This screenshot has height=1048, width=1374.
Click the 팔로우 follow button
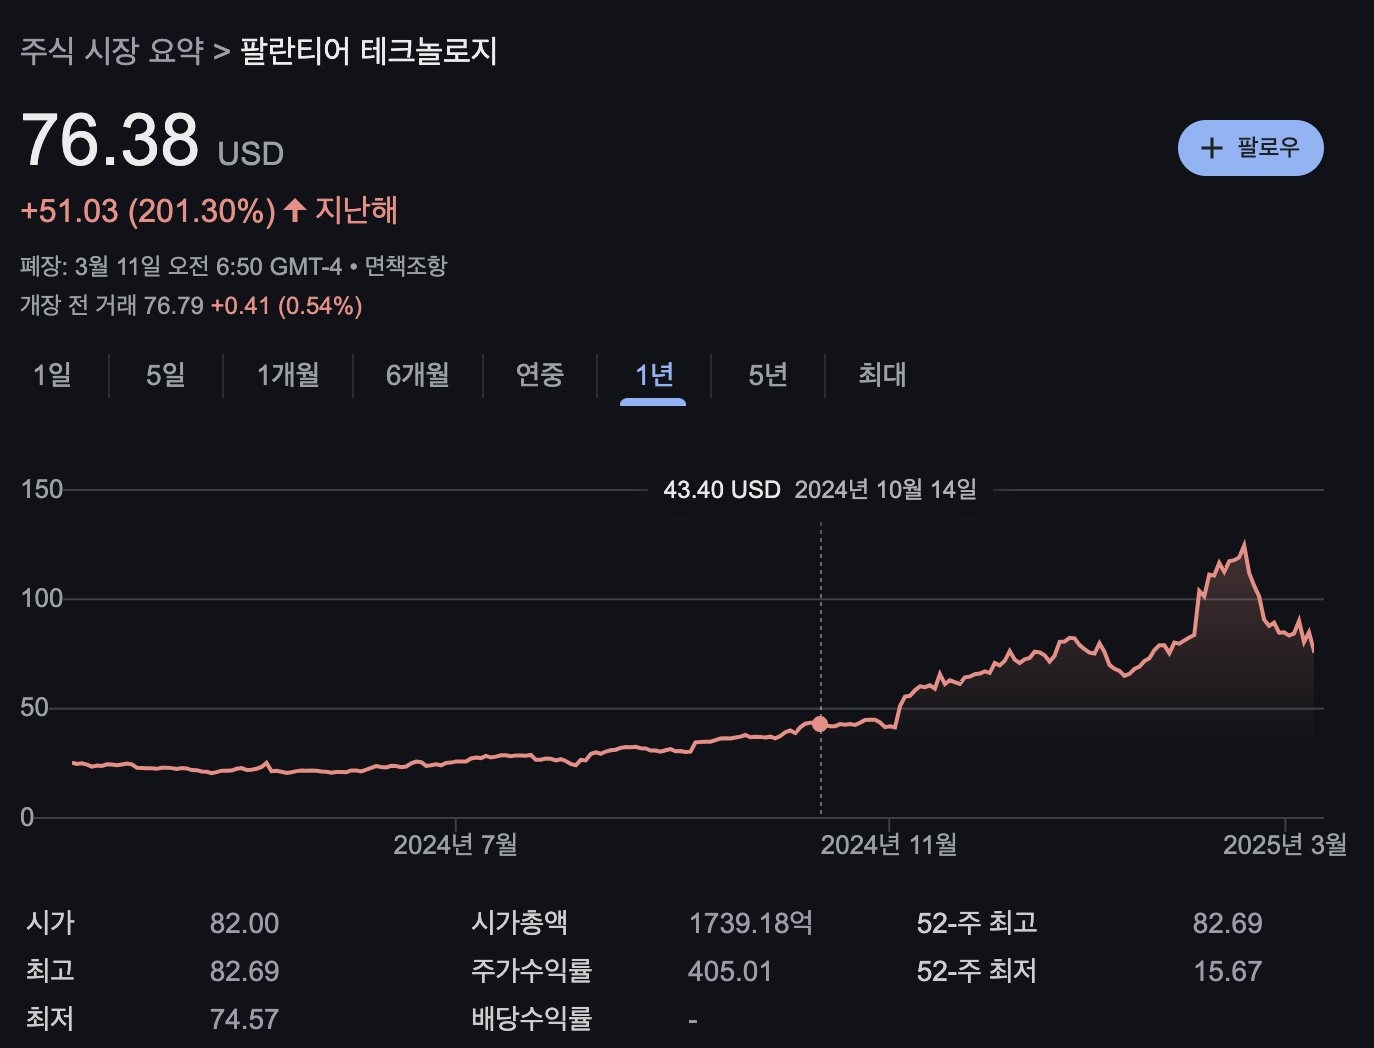coord(1250,148)
